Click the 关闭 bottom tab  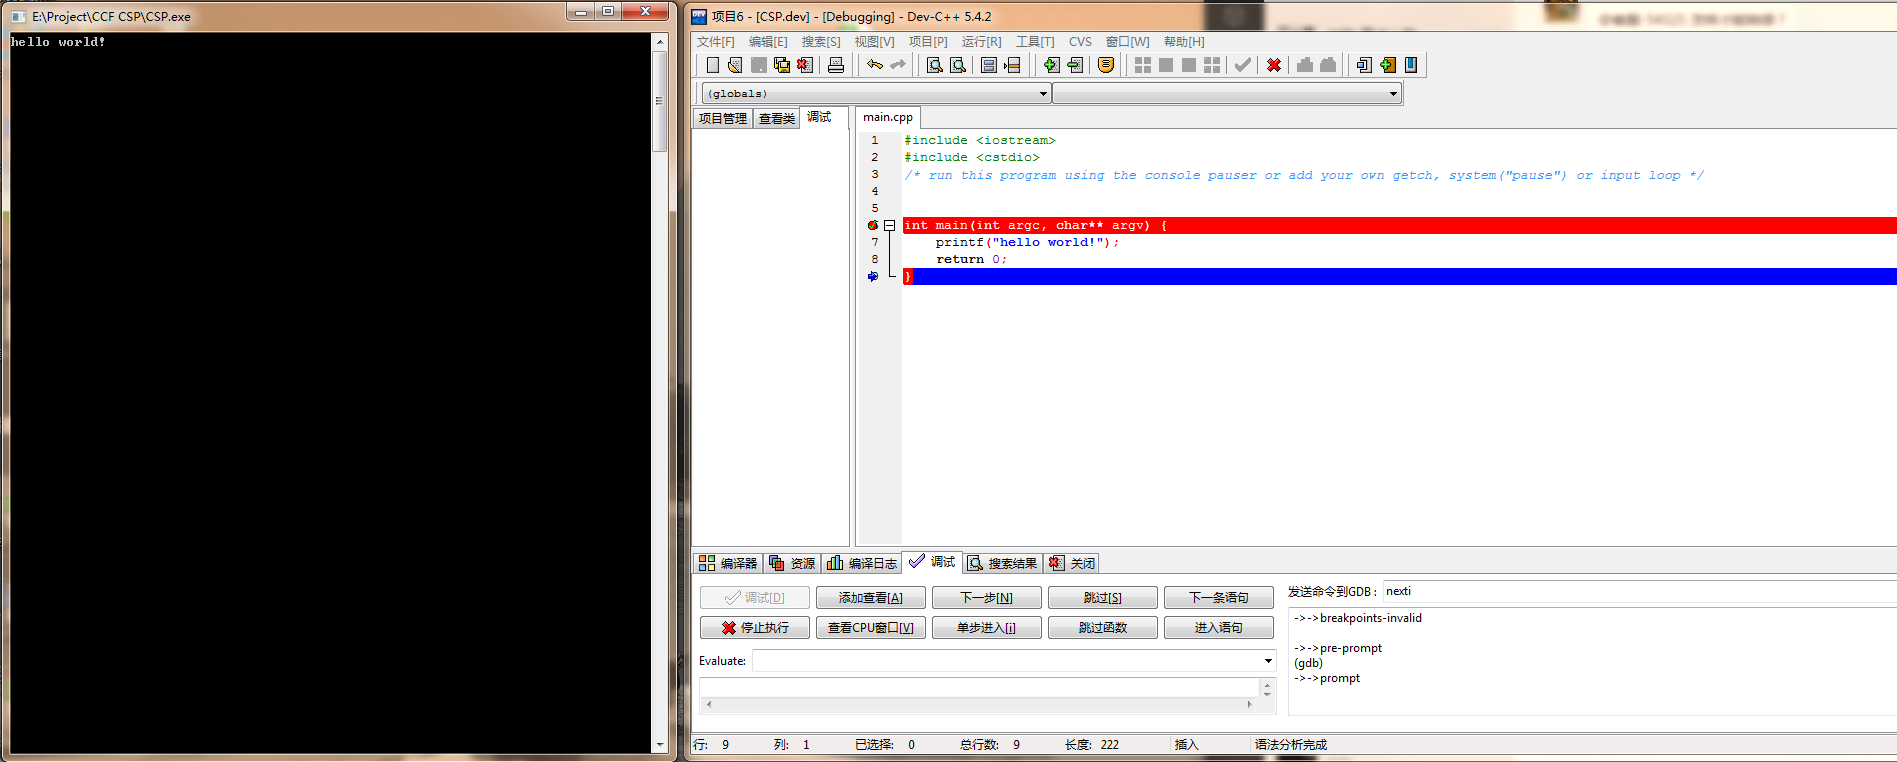pos(1072,563)
